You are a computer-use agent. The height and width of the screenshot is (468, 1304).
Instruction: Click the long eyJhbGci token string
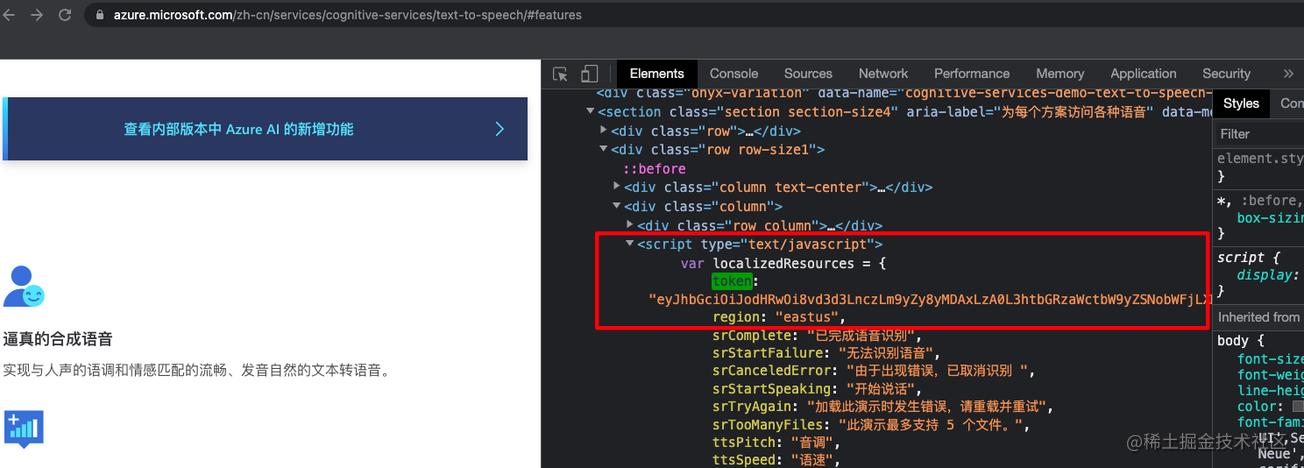tap(930, 299)
